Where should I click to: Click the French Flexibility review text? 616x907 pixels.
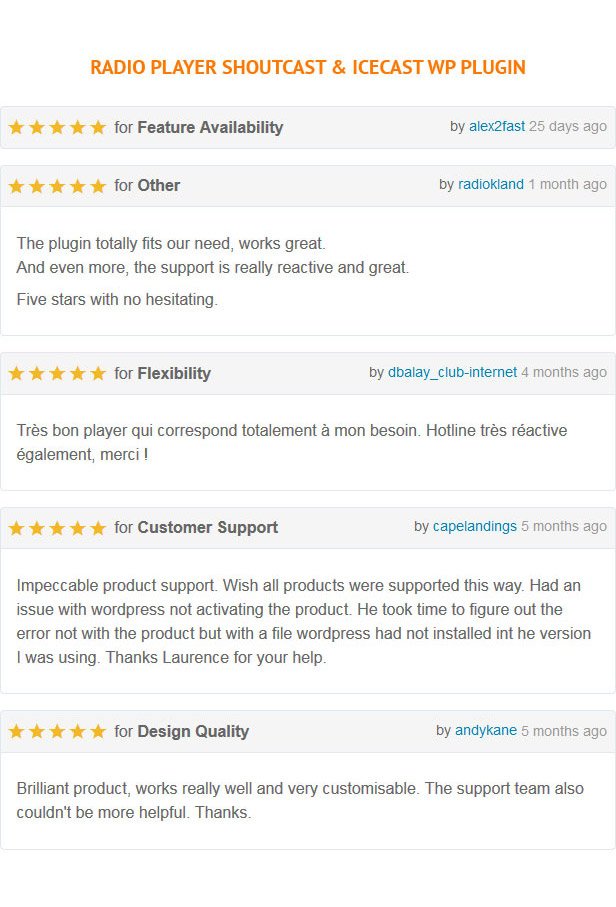click(x=292, y=443)
